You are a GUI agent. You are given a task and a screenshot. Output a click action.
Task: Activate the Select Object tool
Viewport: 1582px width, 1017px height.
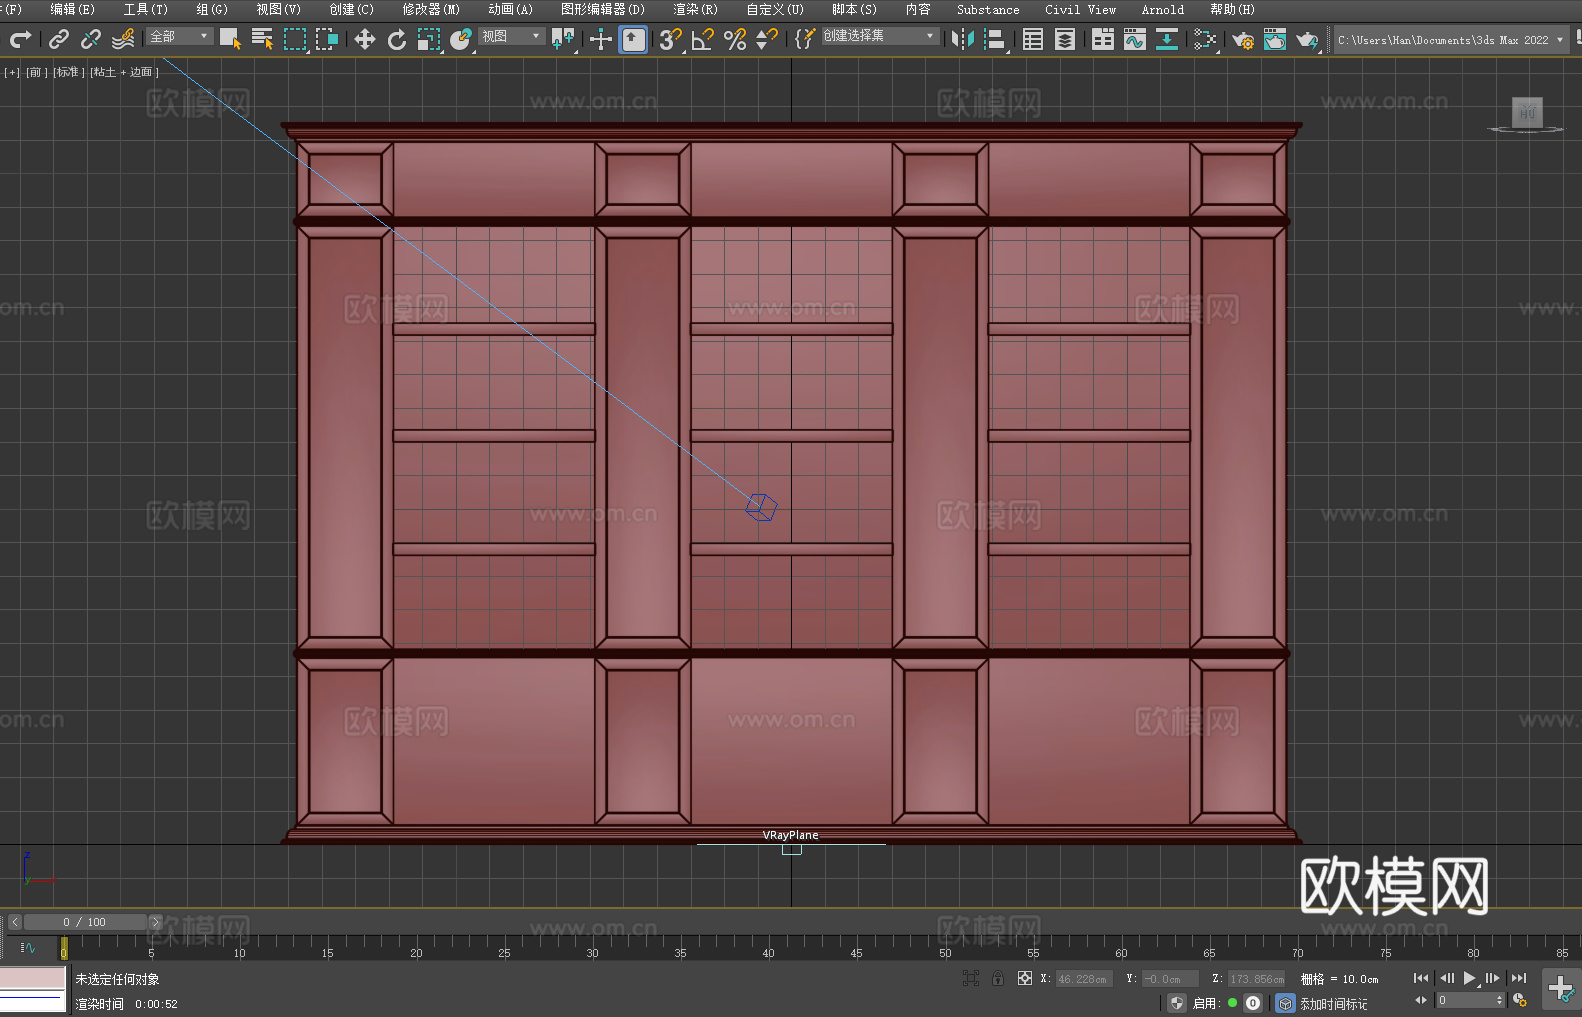[x=231, y=39]
